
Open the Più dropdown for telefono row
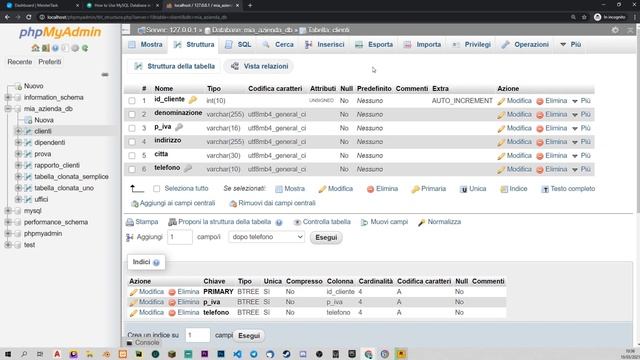click(x=582, y=169)
